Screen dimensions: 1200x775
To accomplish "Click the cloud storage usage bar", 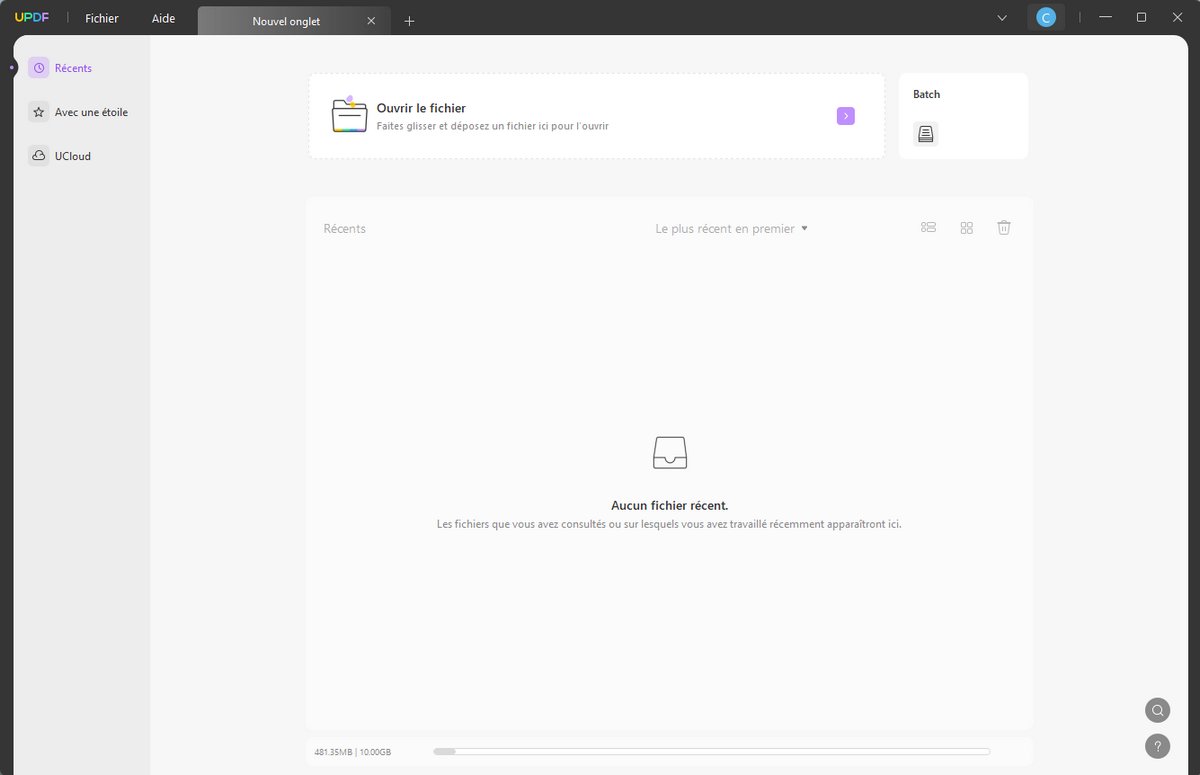I will tap(711, 751).
